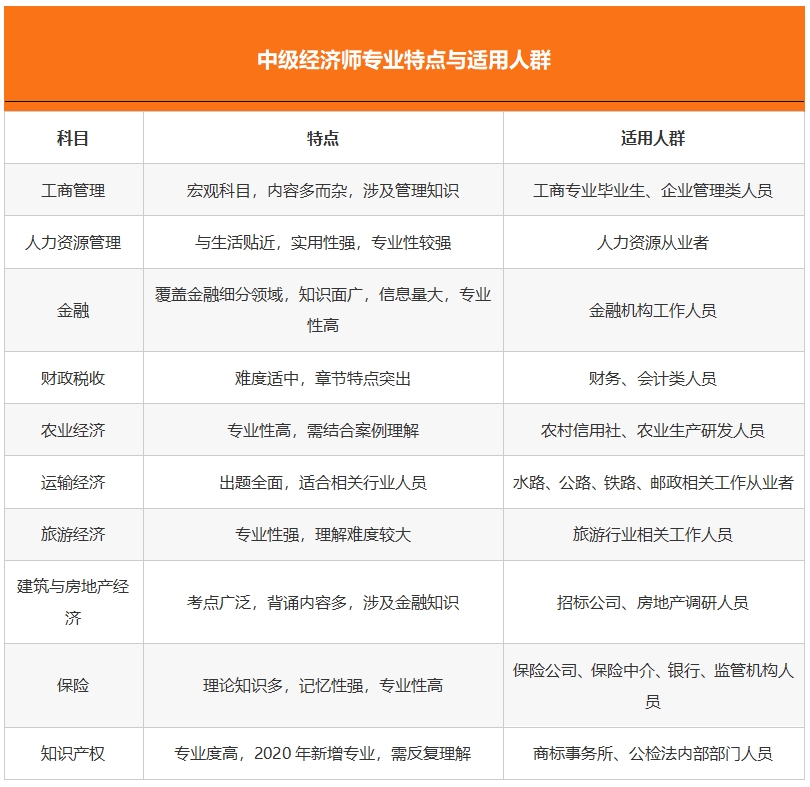
Task: Click 难度适中，章节特点突出 cell
Action: (x=323, y=379)
